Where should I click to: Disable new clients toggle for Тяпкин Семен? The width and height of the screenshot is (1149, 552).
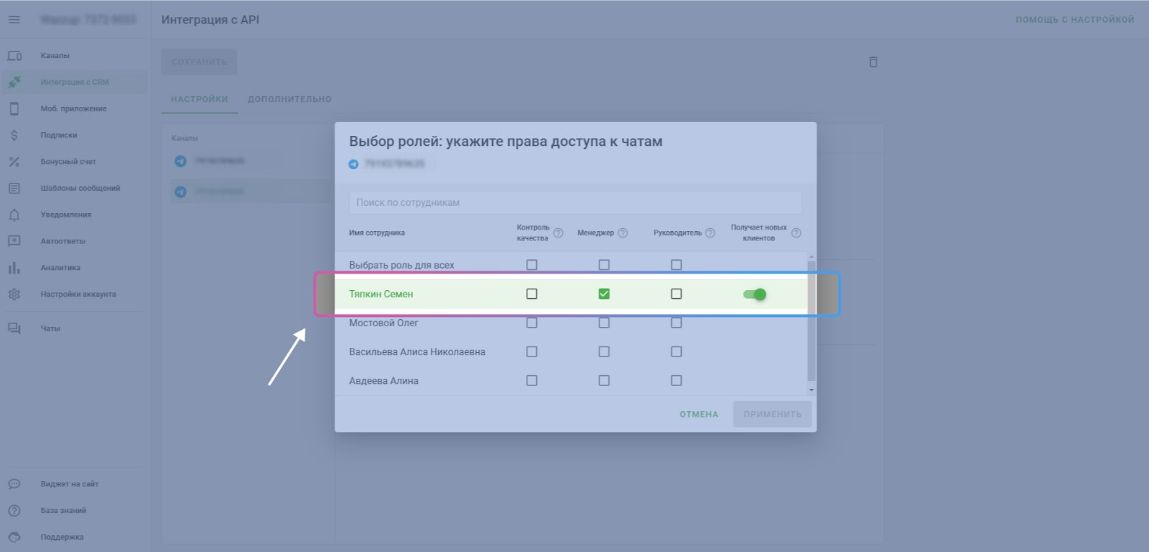click(x=755, y=294)
